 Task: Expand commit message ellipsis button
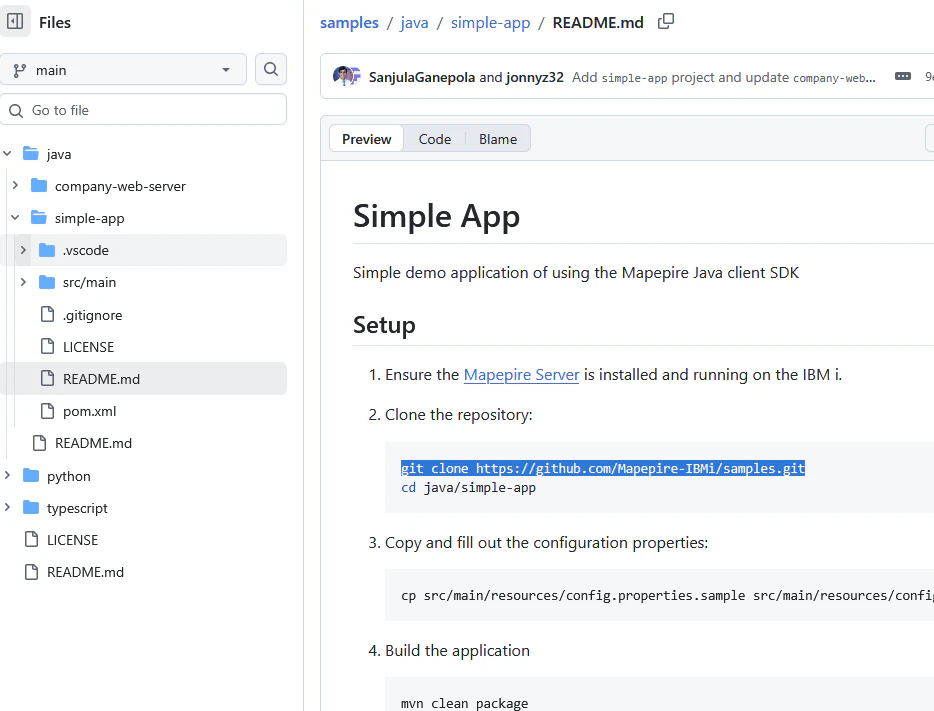[x=902, y=77]
